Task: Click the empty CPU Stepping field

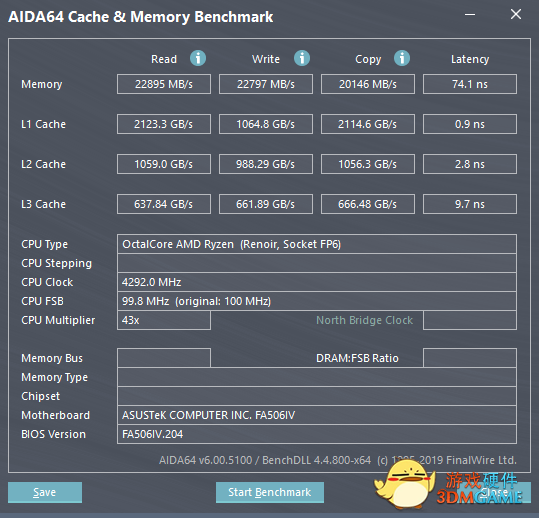Action: [x=317, y=263]
